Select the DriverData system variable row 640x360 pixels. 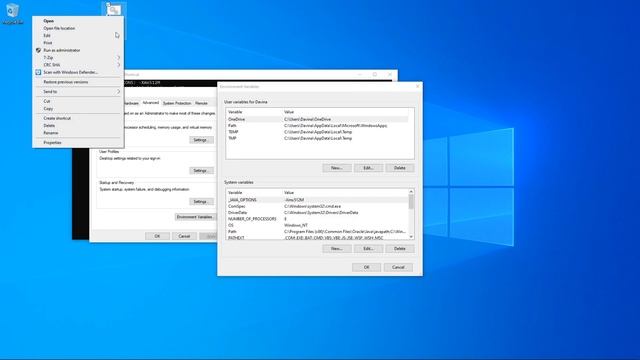coord(317,213)
